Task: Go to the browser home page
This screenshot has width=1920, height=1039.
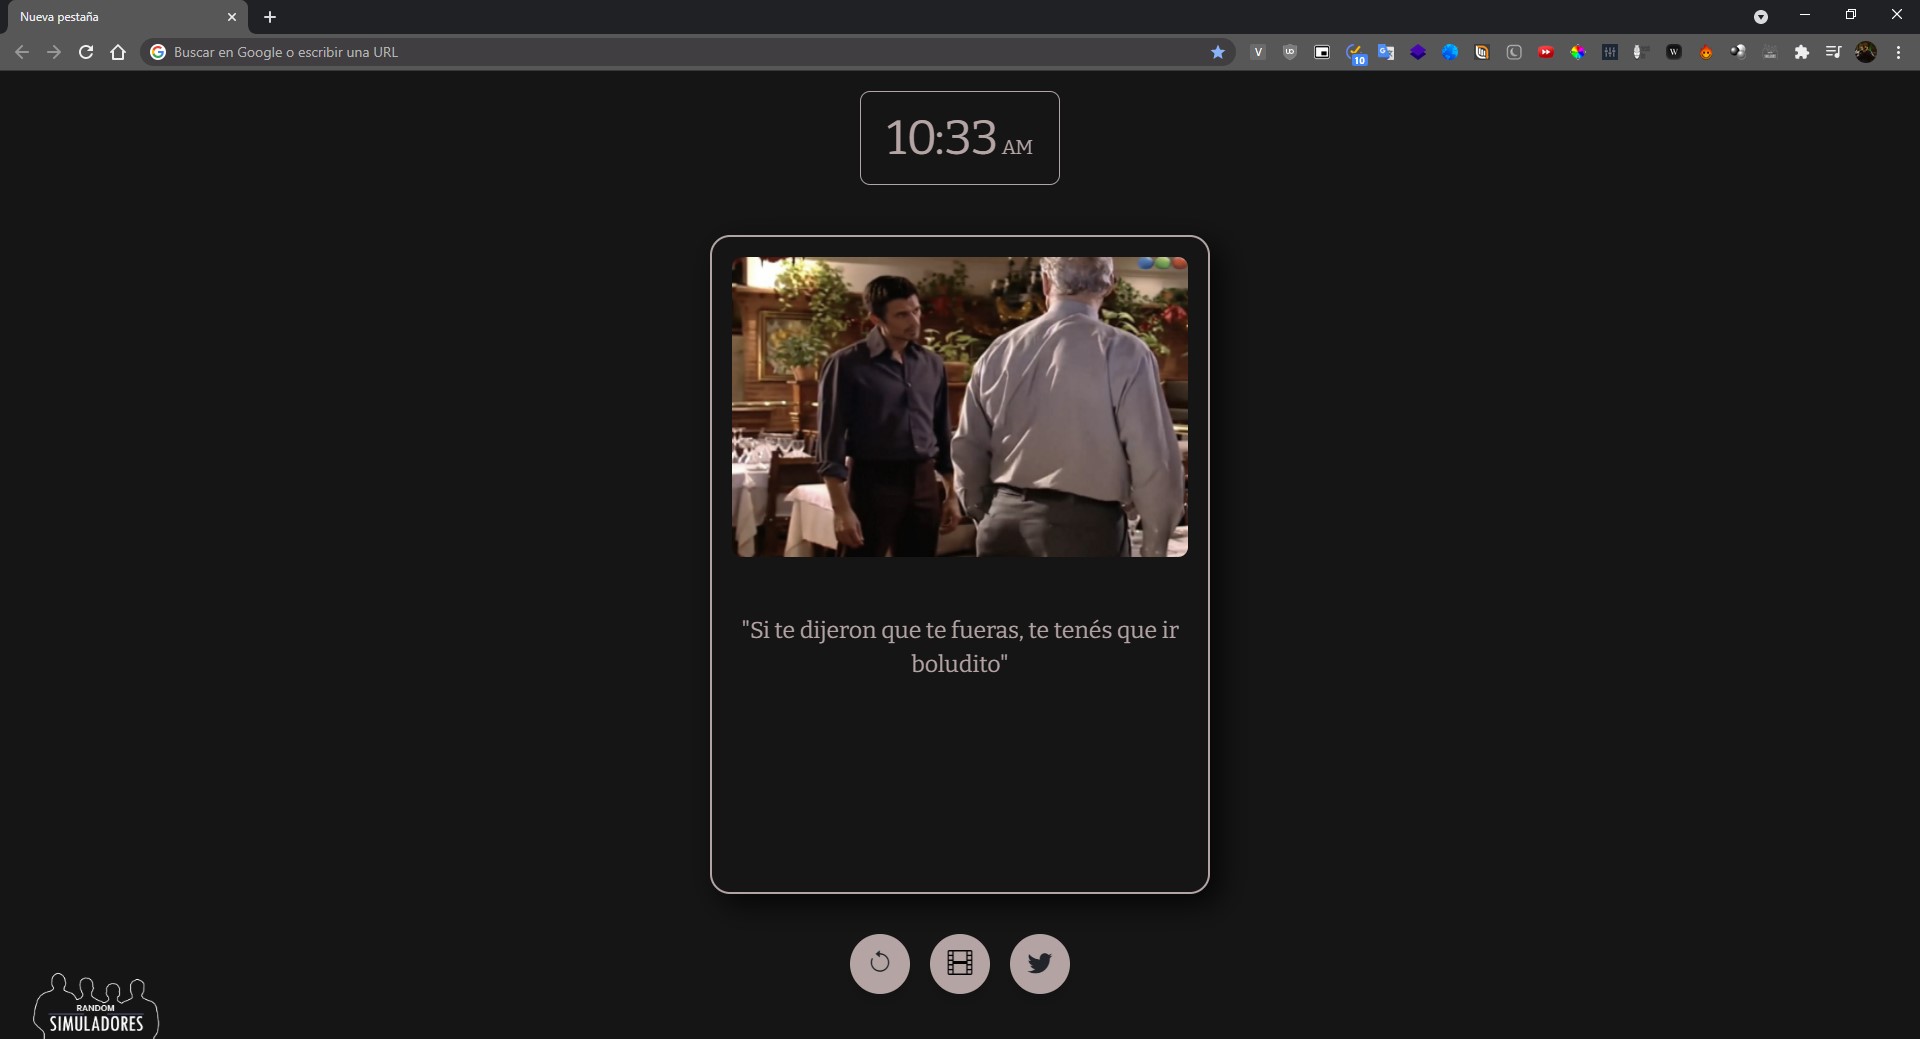Action: (118, 52)
